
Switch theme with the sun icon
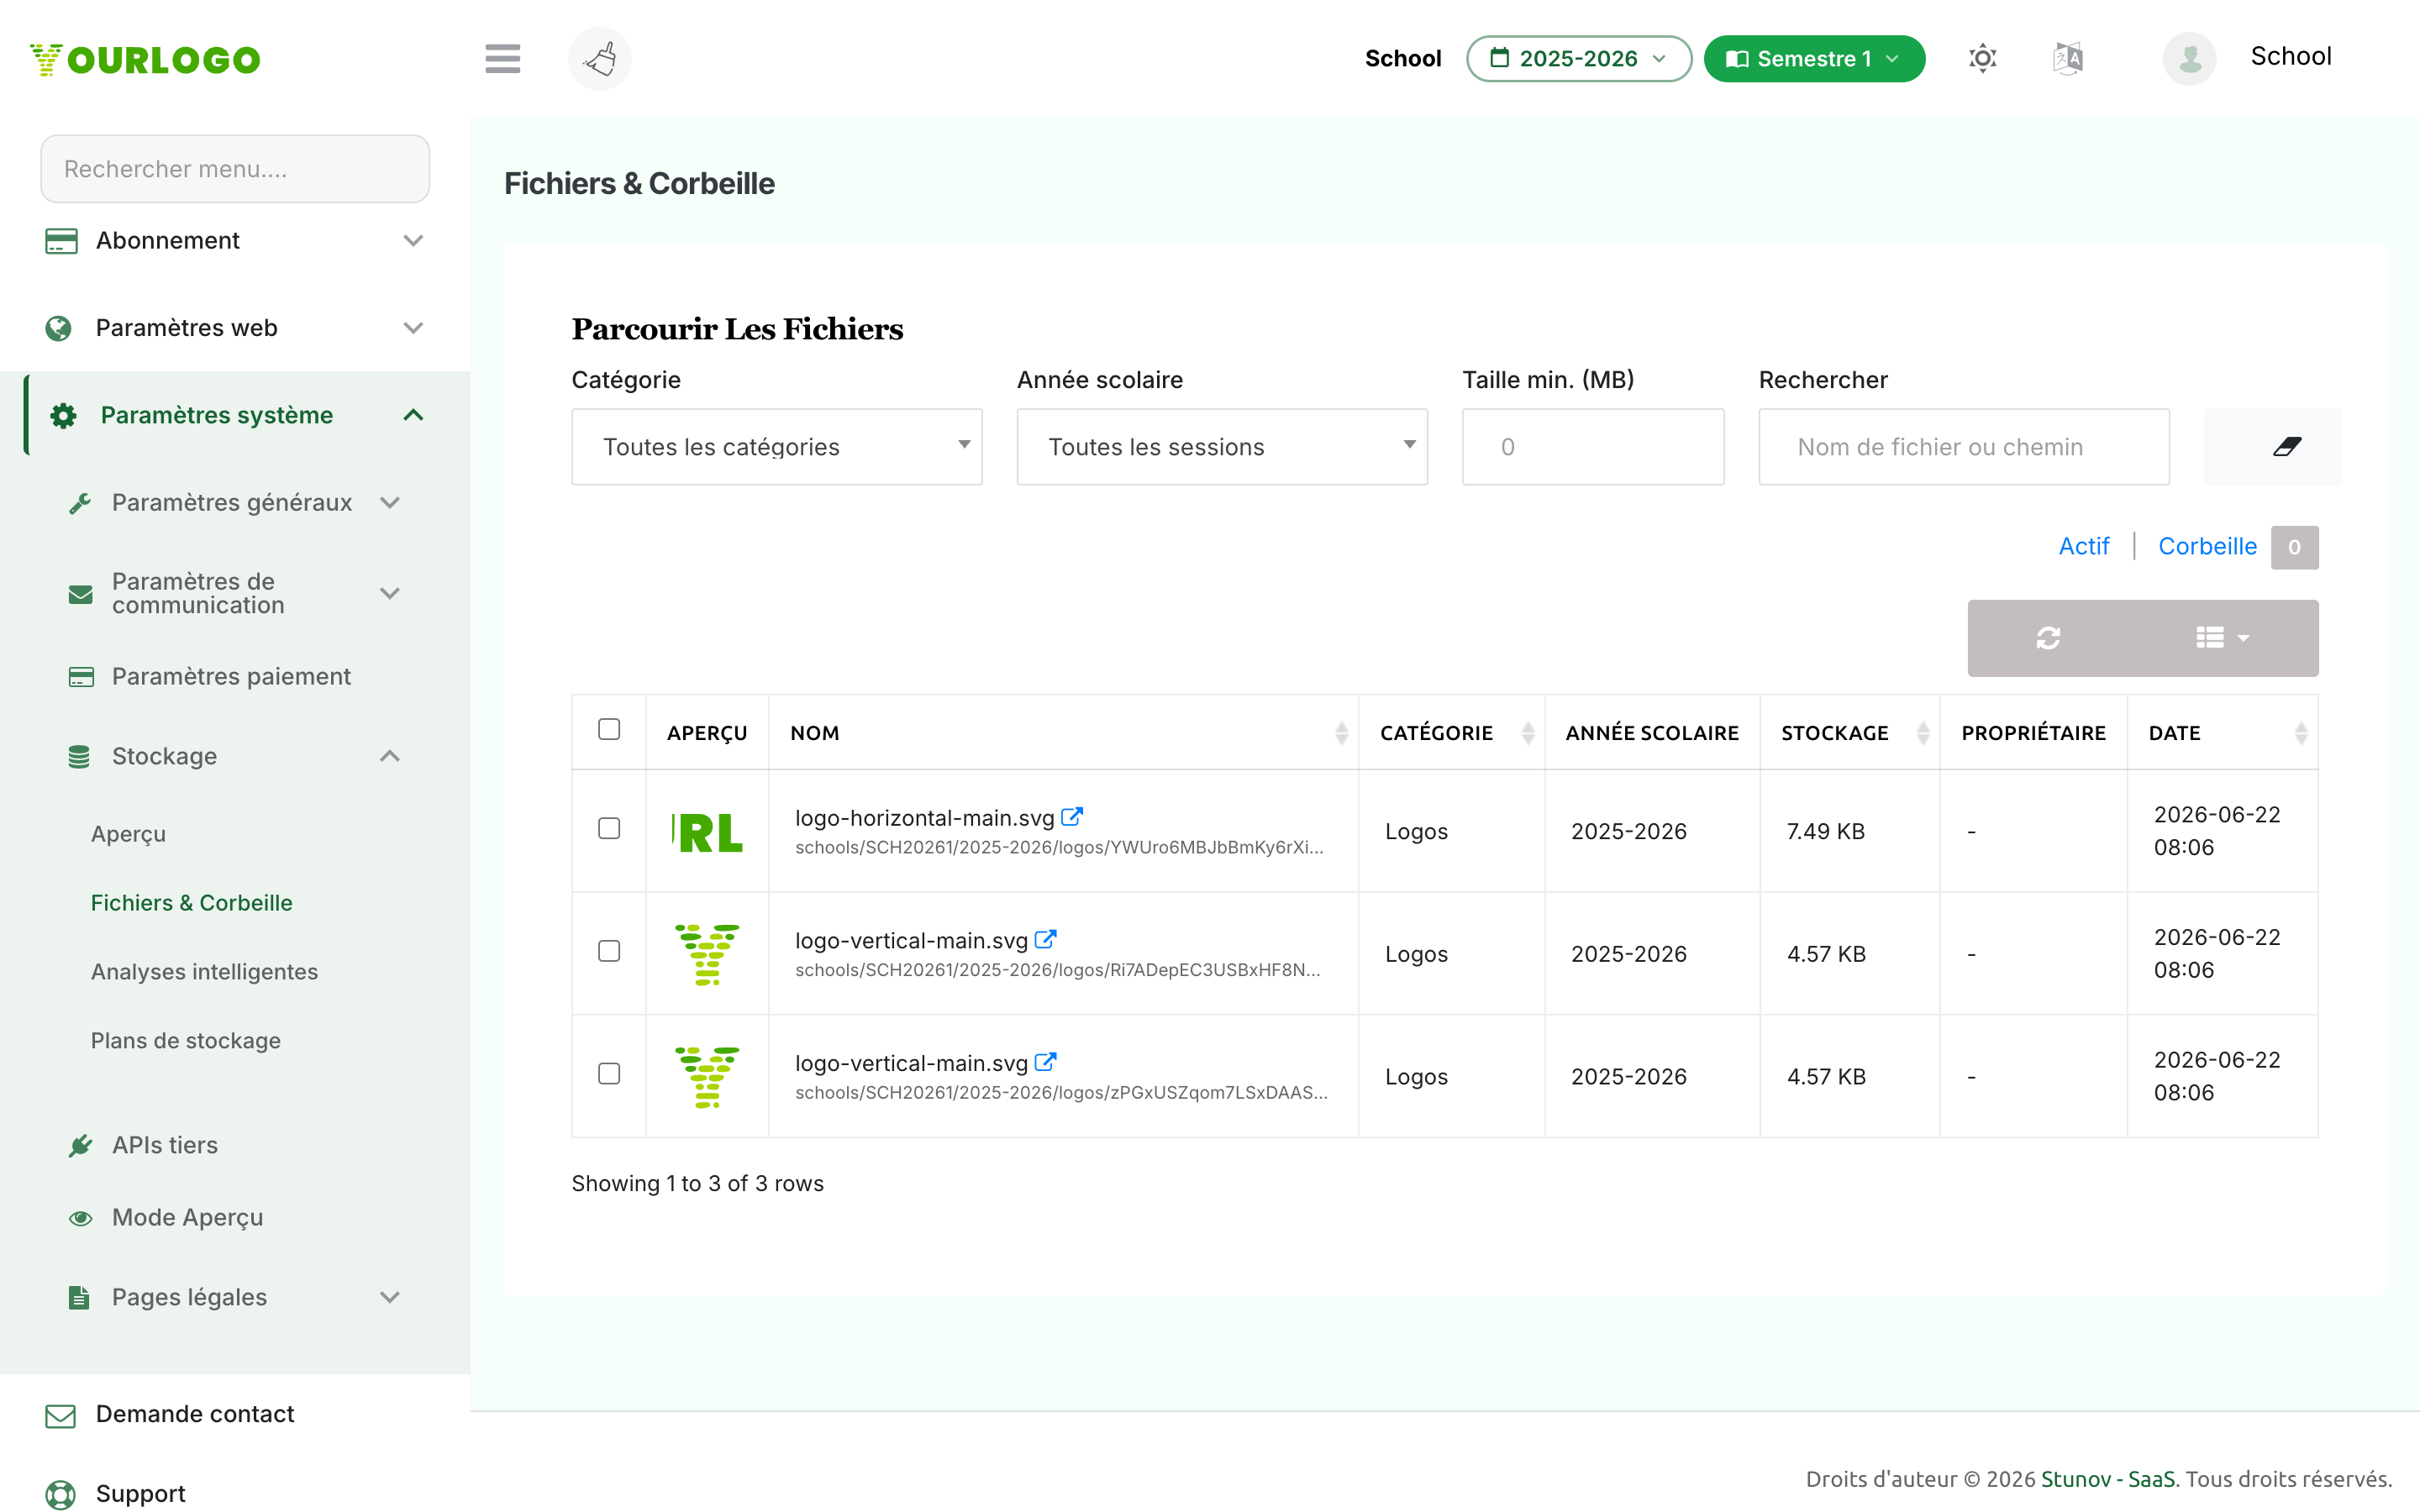(1982, 58)
